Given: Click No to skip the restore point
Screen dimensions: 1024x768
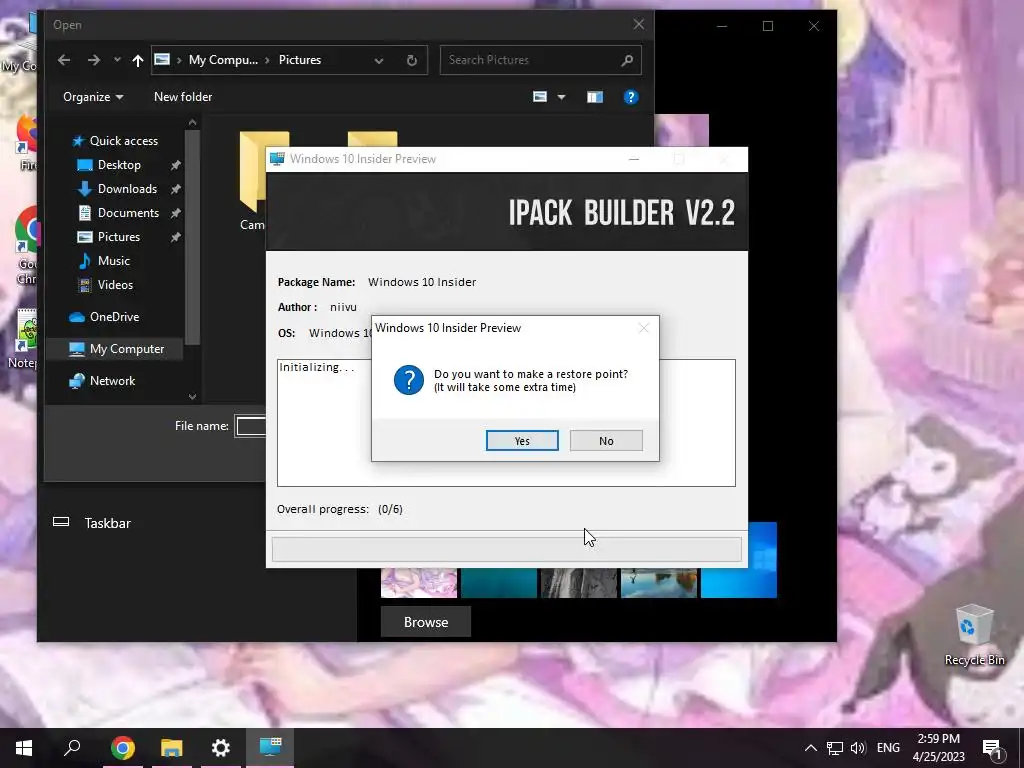Looking at the screenshot, I should pyautogui.click(x=606, y=441).
